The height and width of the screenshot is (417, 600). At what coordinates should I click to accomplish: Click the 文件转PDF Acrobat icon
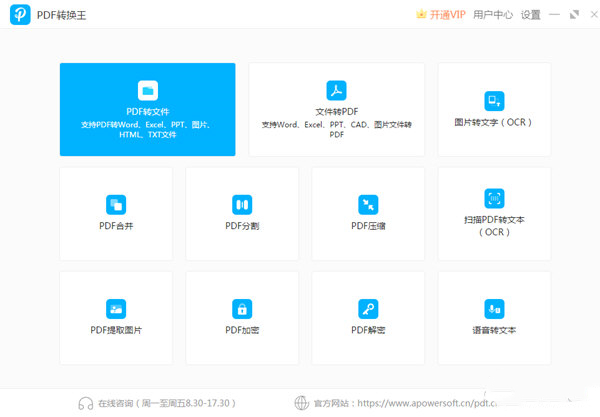click(336, 91)
